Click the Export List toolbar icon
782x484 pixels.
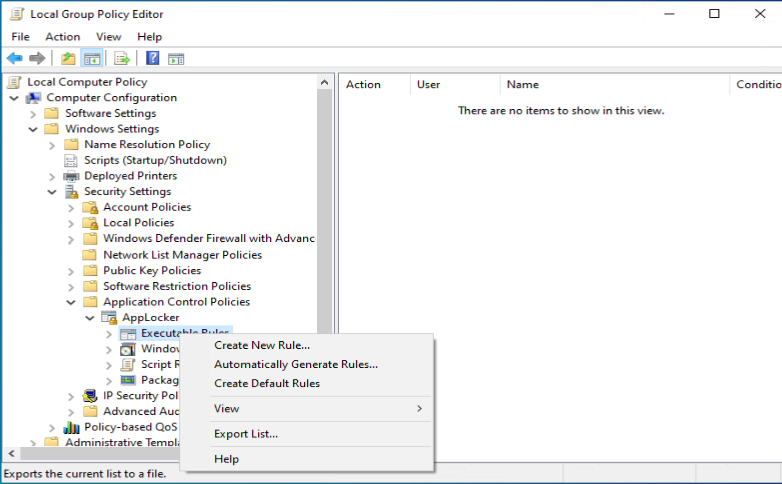click(122, 58)
